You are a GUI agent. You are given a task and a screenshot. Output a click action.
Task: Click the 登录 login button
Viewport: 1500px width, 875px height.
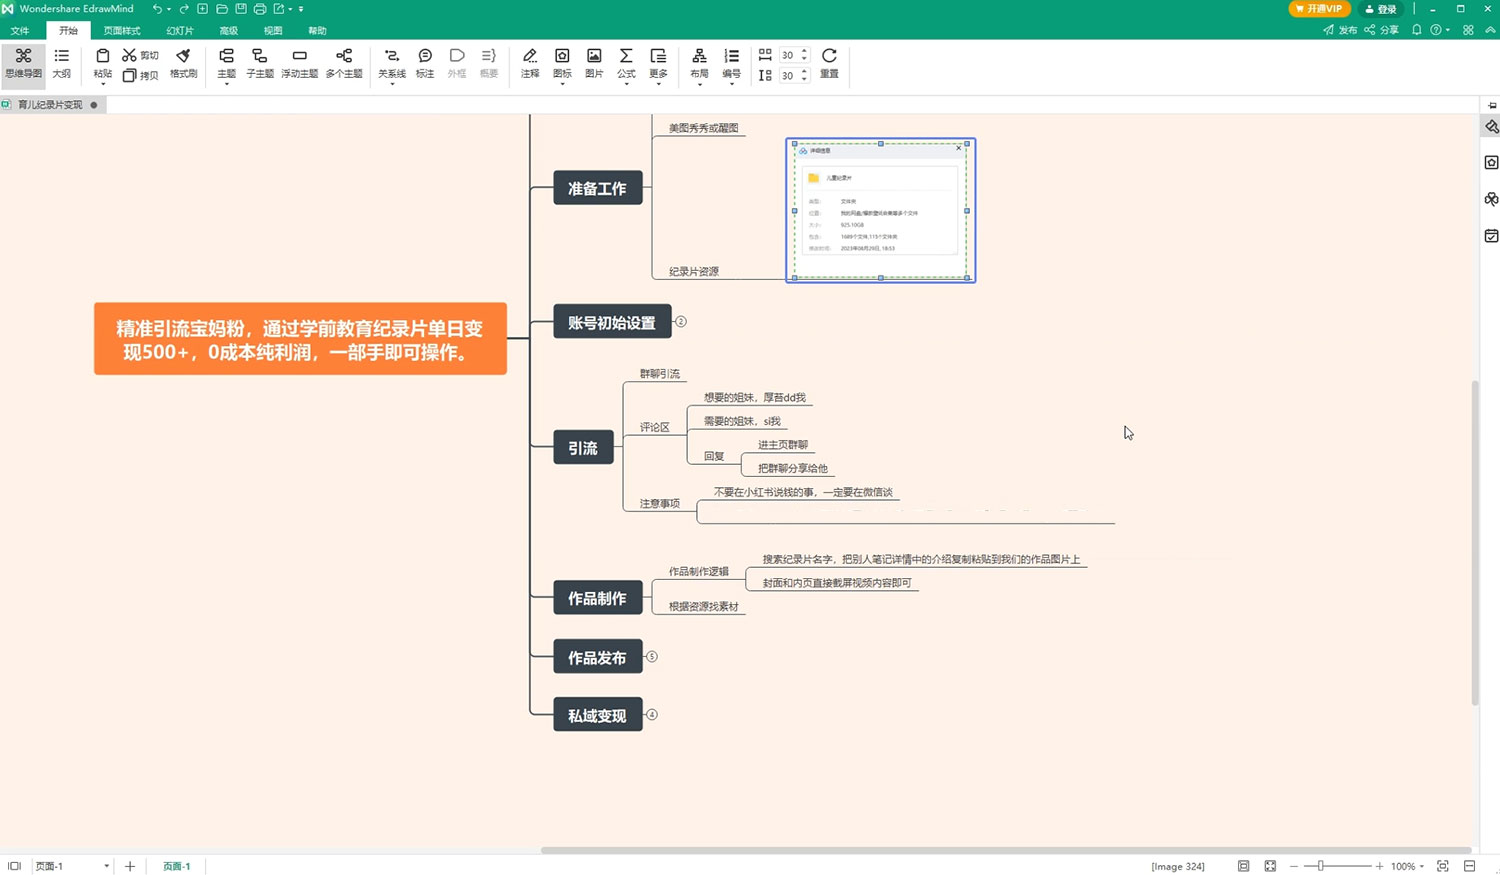[x=1381, y=9]
